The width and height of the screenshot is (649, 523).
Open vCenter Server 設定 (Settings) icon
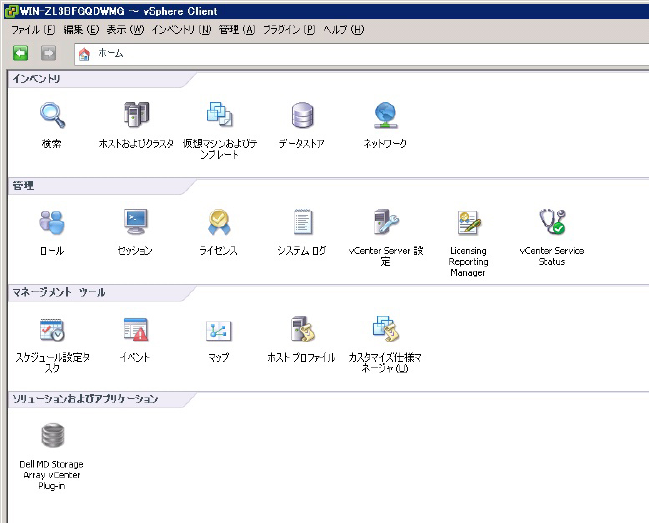point(386,221)
